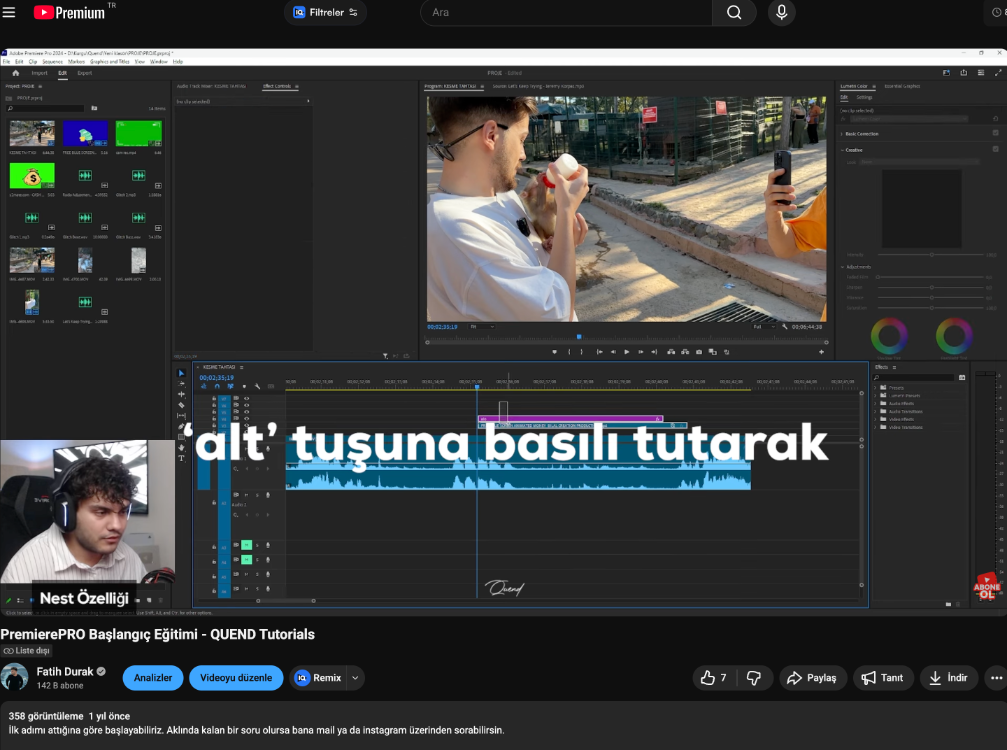This screenshot has width=1007, height=750.
Task: Open the Window menu in Premiere
Action: click(x=159, y=62)
